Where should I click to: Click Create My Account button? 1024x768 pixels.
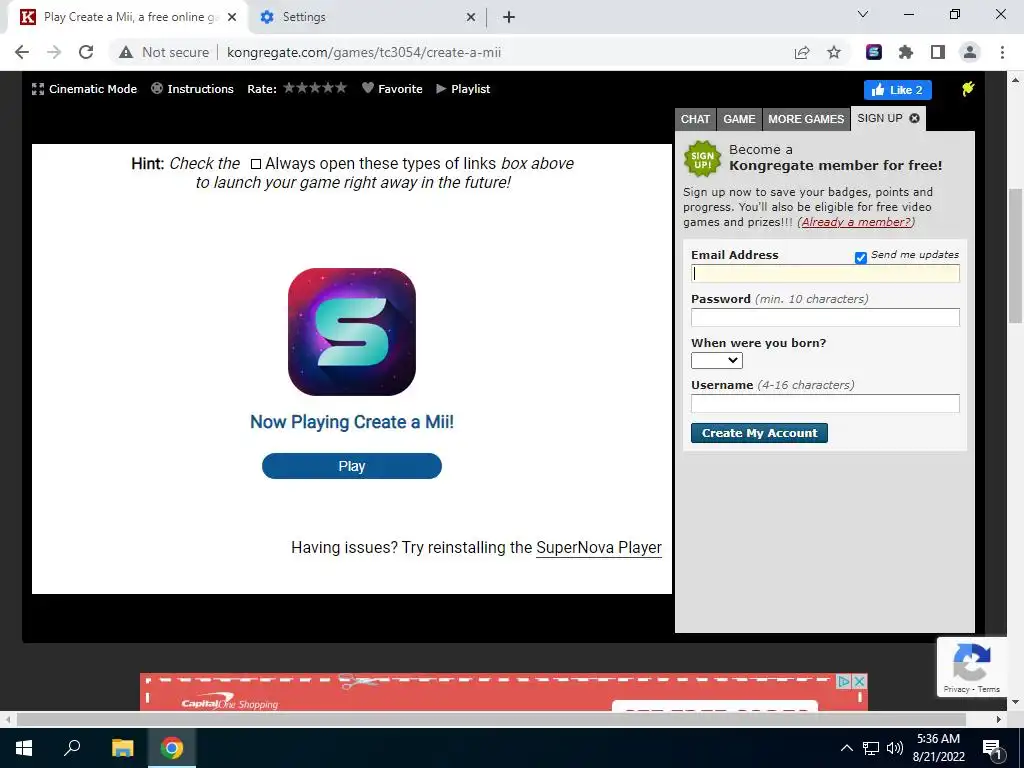(x=760, y=433)
